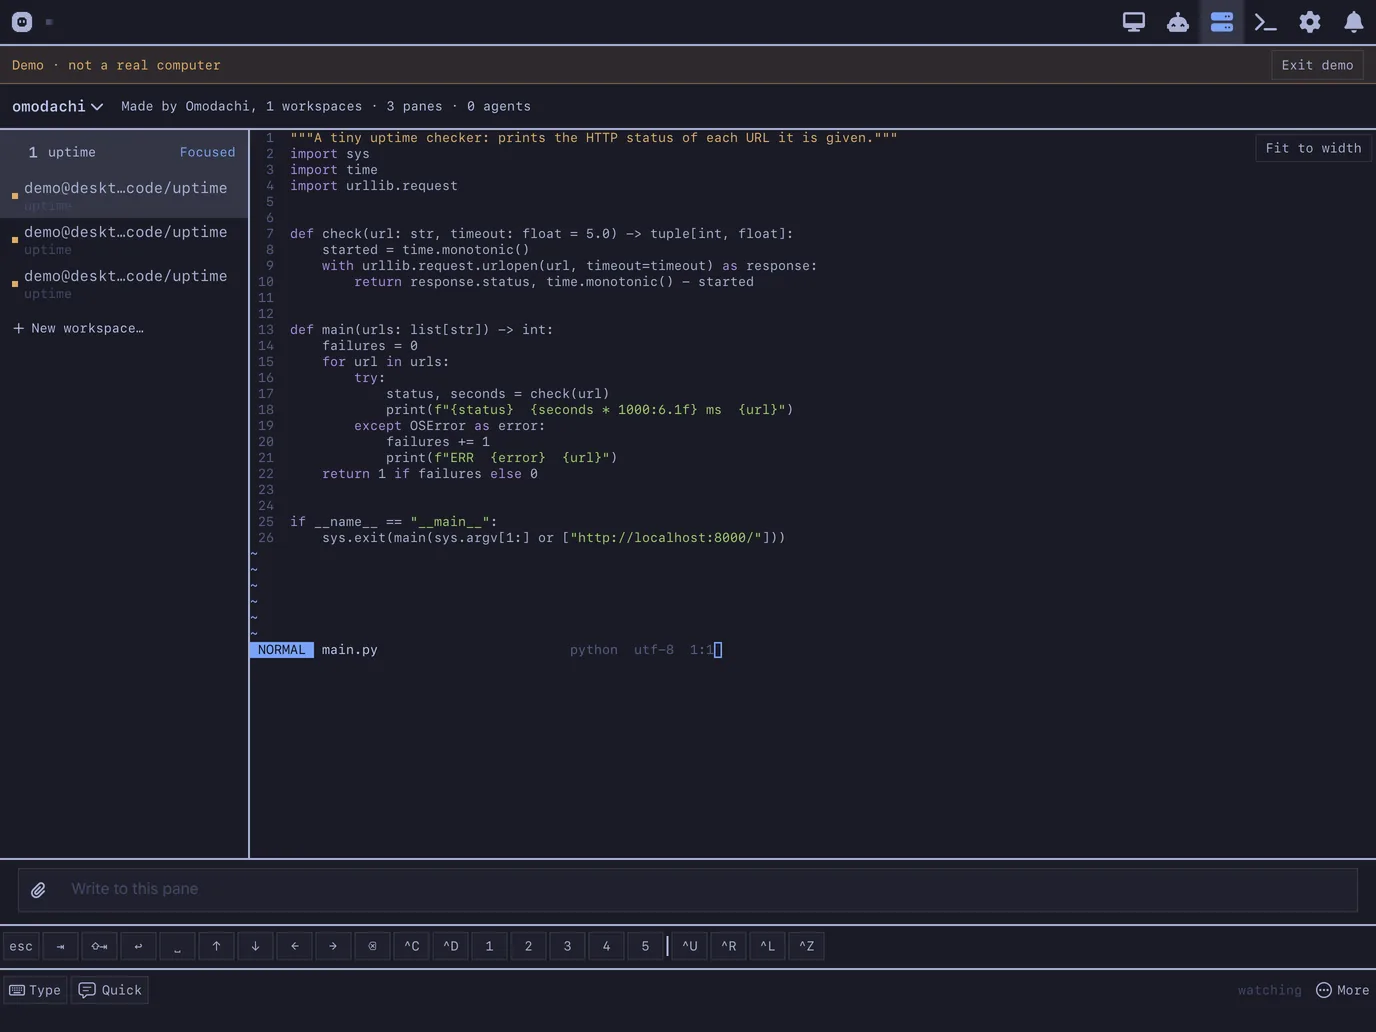
Task: Click the paperclip attach icon
Action: (x=38, y=889)
